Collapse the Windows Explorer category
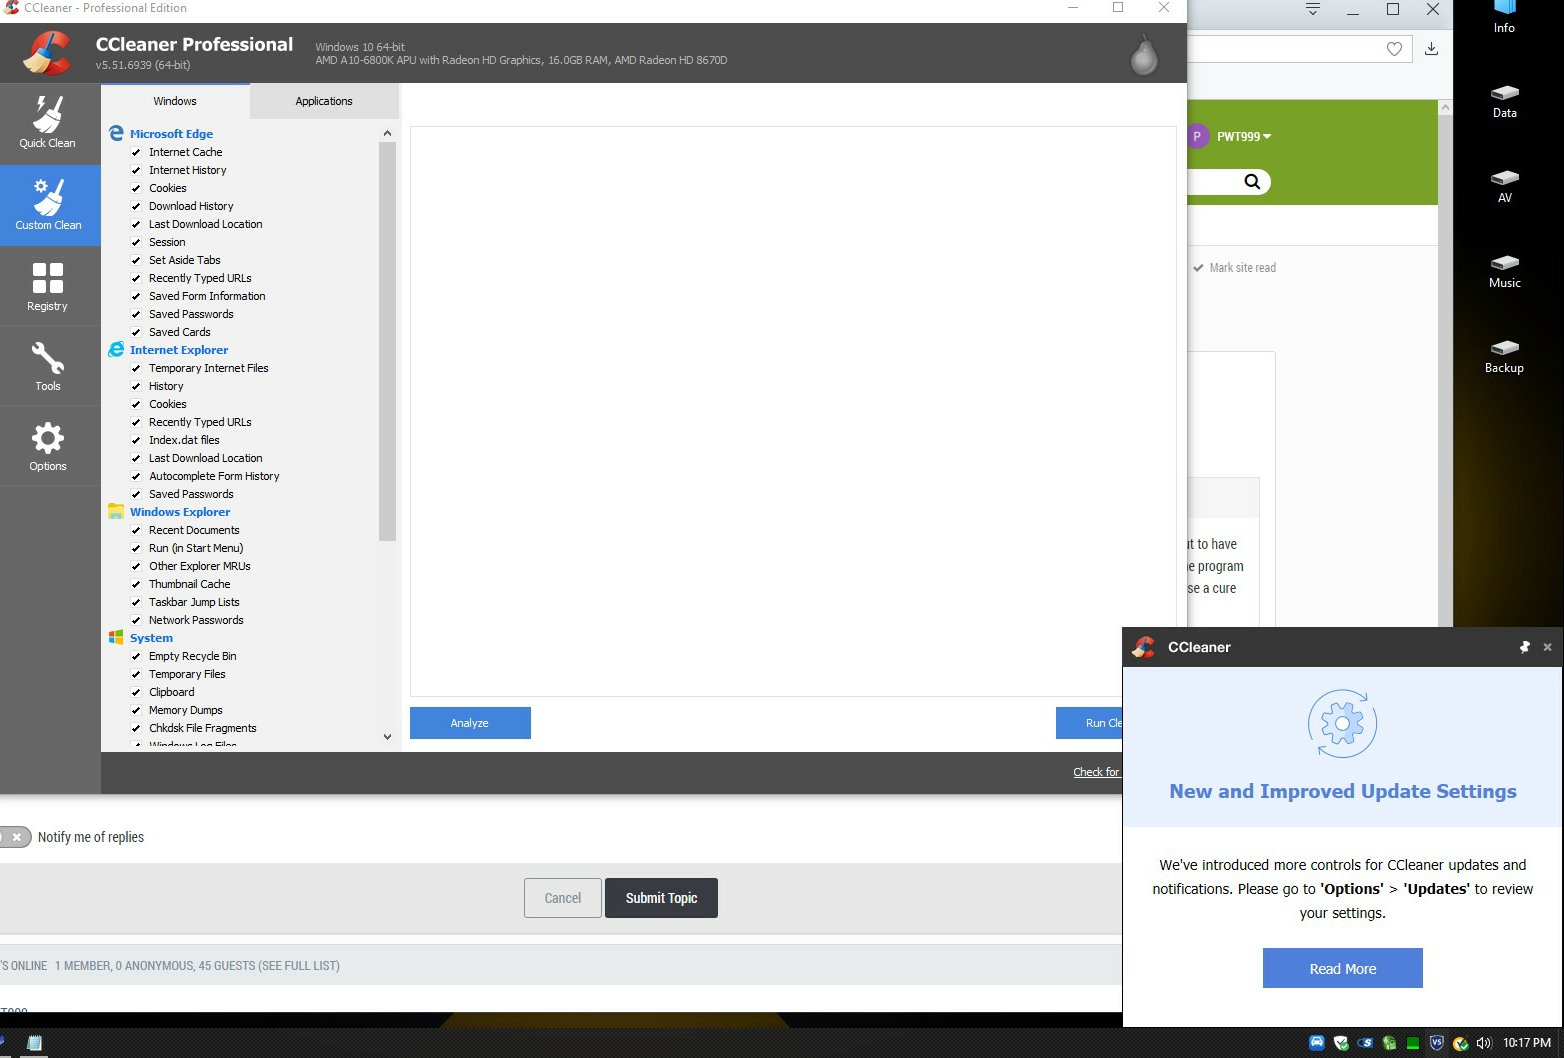Viewport: 1564px width, 1058px height. click(x=180, y=512)
